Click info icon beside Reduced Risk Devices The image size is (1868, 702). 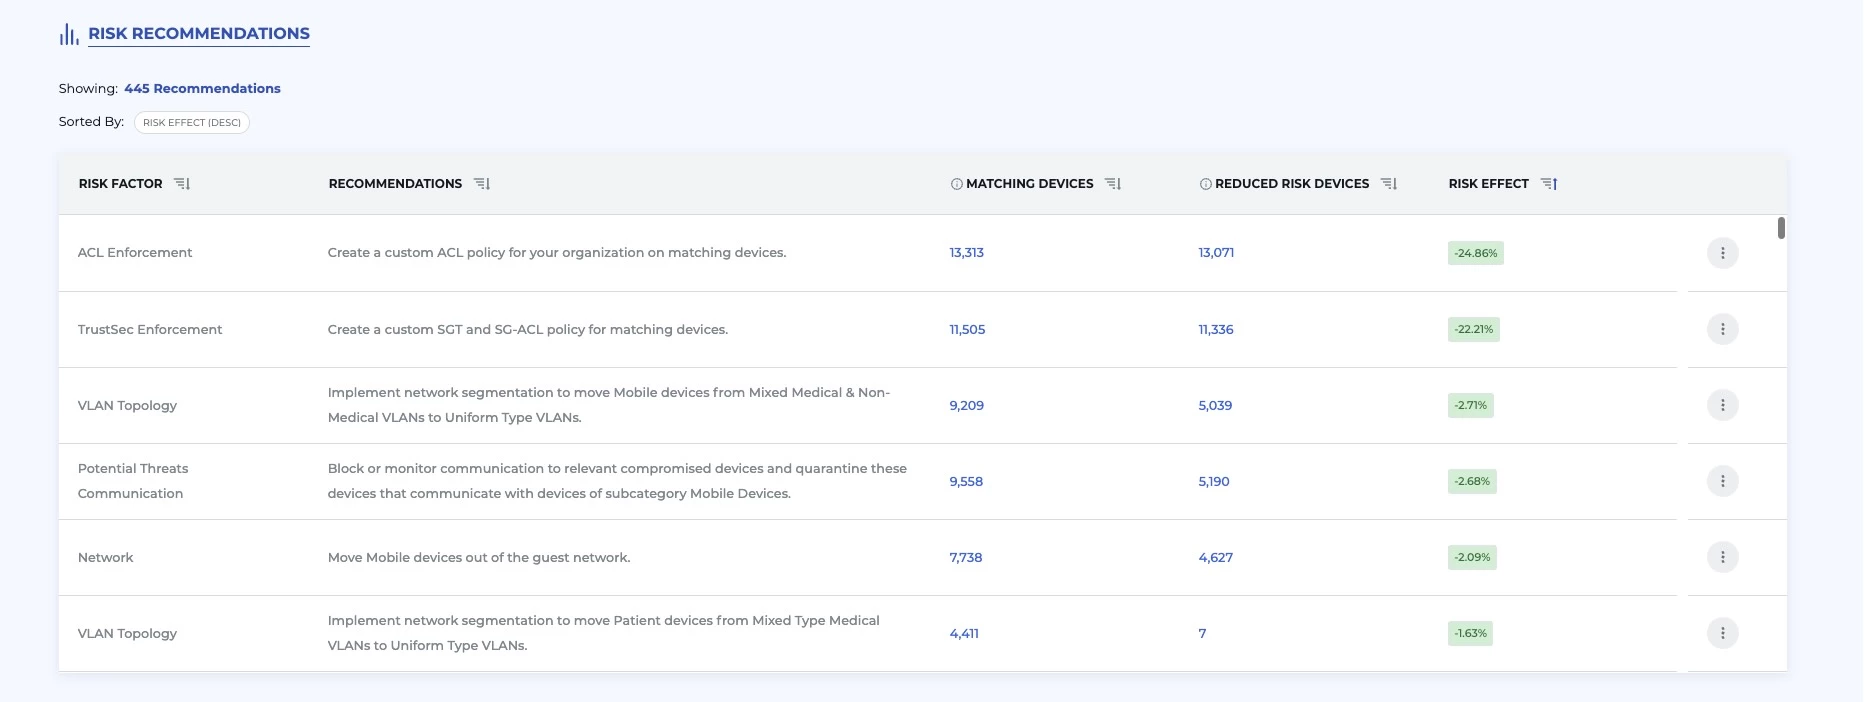pos(1205,184)
